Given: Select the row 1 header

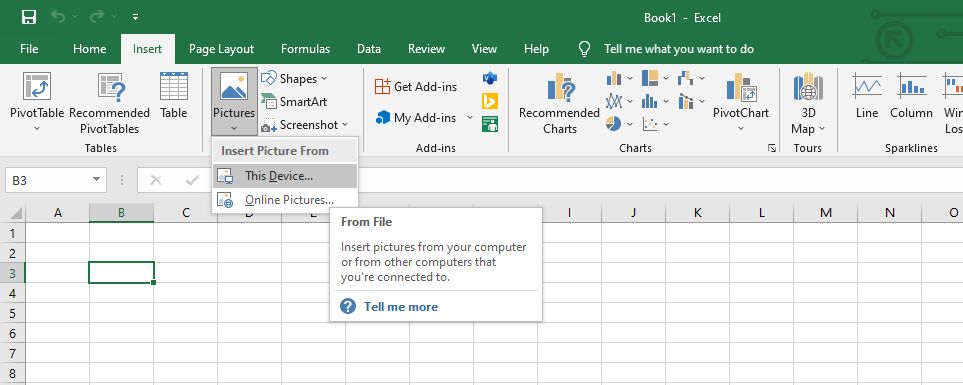Looking at the screenshot, I should 13,233.
